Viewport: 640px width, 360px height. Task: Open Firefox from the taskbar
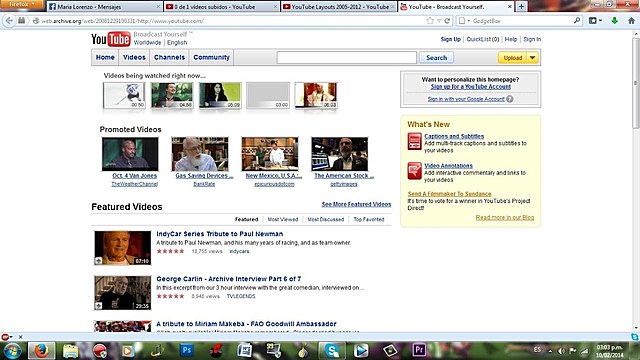click(x=41, y=351)
